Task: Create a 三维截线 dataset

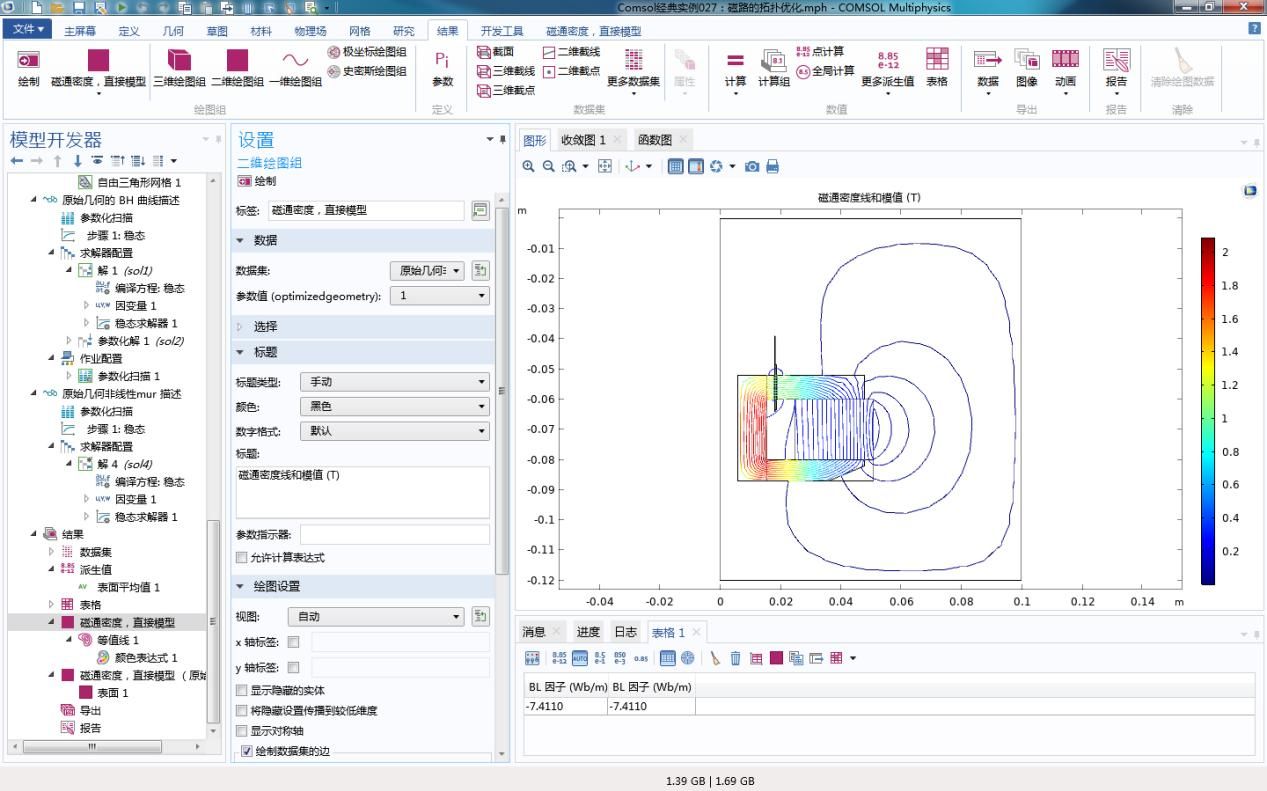Action: point(506,71)
